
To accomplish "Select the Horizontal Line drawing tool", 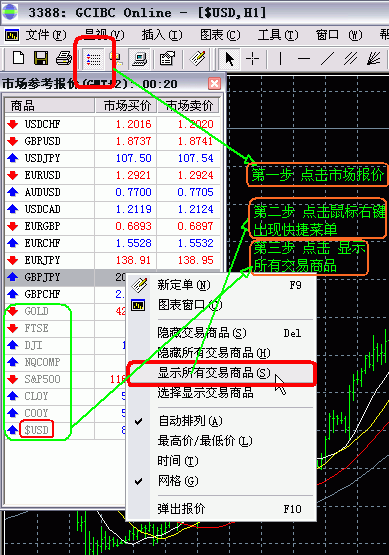I will pos(304,58).
